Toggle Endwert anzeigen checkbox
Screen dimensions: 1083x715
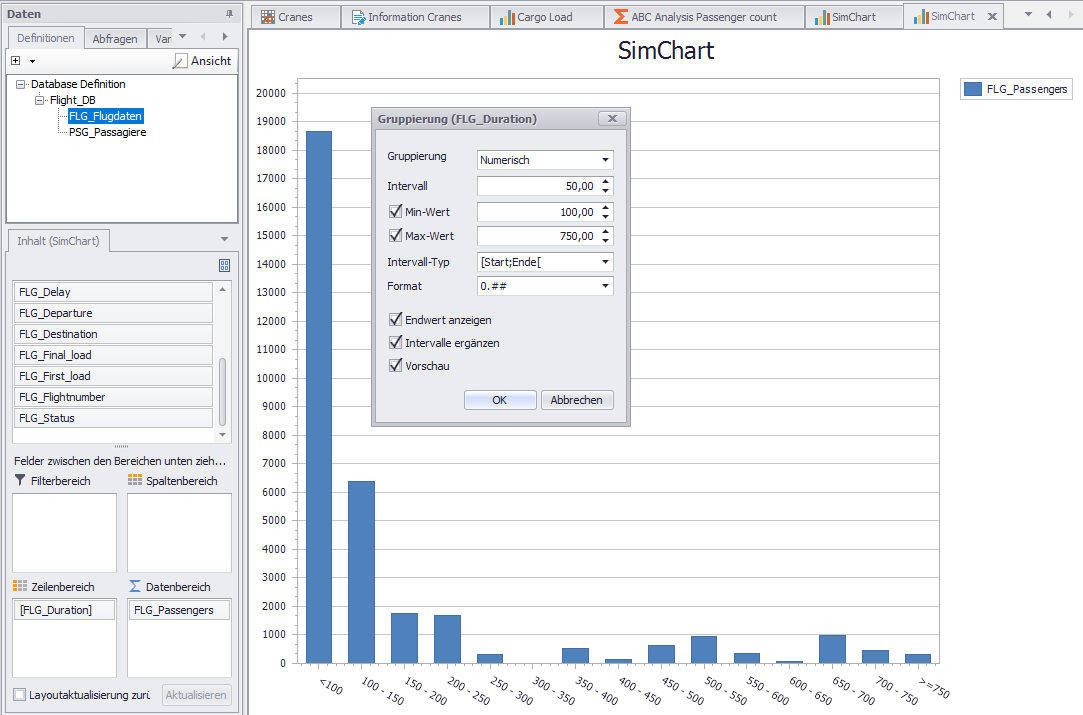pyautogui.click(x=395, y=320)
